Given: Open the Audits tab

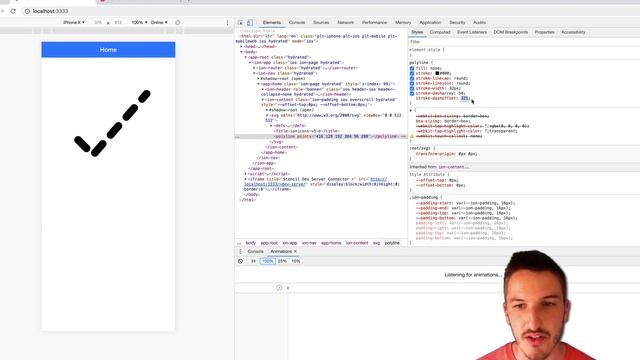Looking at the screenshot, I should (x=479, y=22).
